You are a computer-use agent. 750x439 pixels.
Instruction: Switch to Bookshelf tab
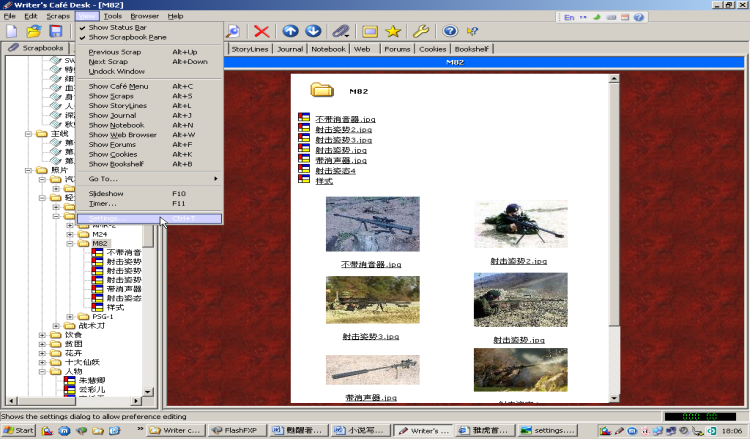[x=472, y=49]
